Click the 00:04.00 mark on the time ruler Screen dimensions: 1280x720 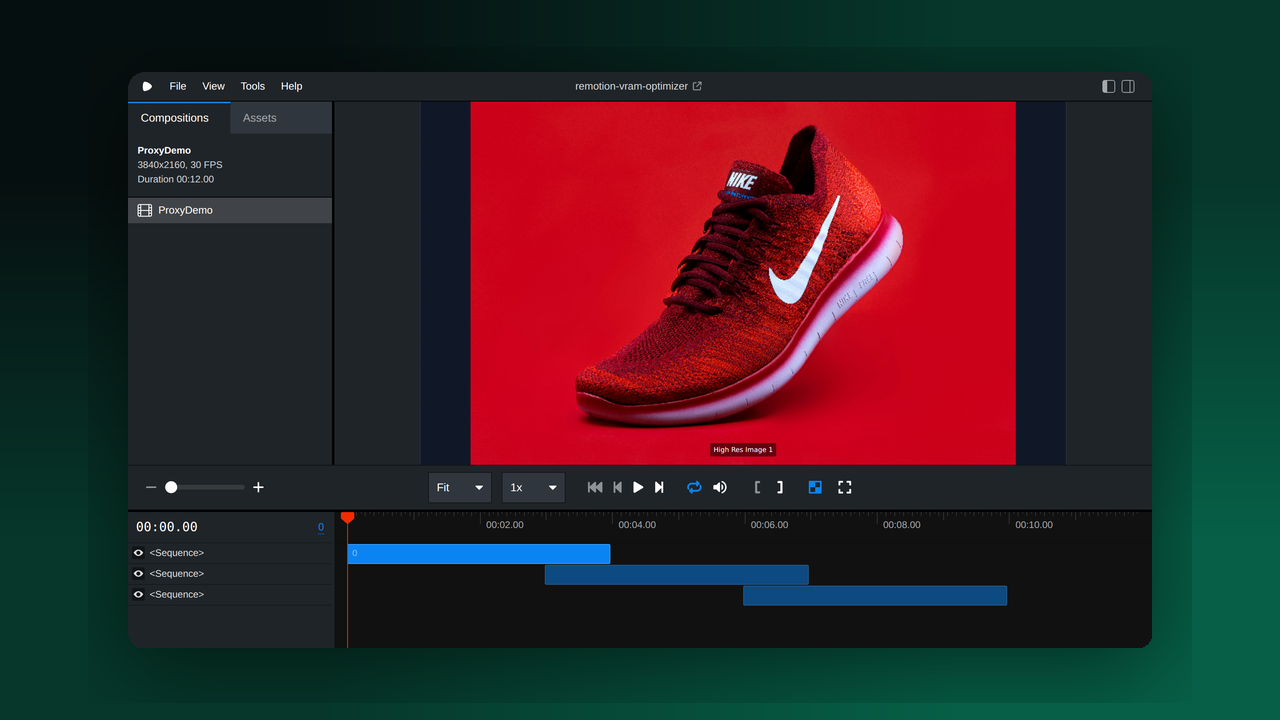point(637,525)
